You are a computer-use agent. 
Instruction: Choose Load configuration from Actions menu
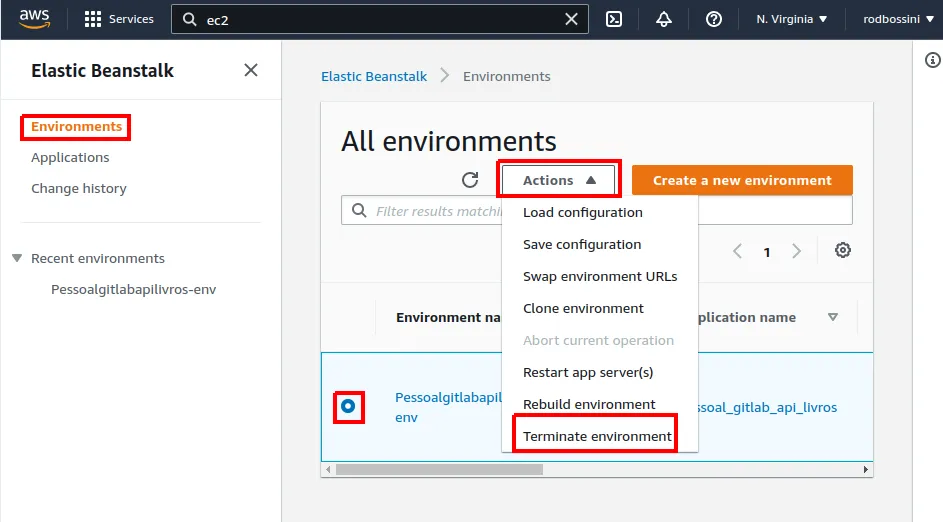pos(583,212)
